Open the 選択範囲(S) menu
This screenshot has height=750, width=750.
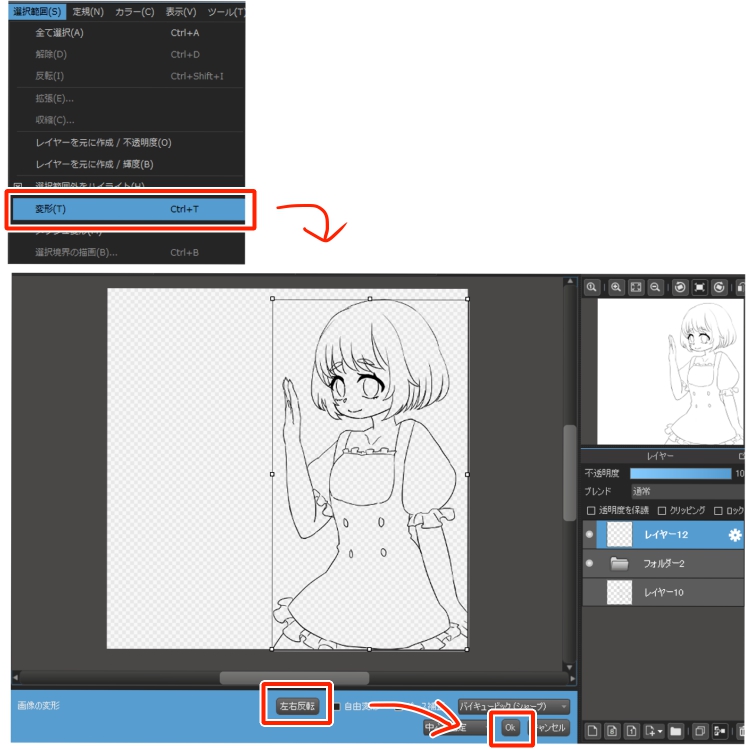(x=37, y=11)
